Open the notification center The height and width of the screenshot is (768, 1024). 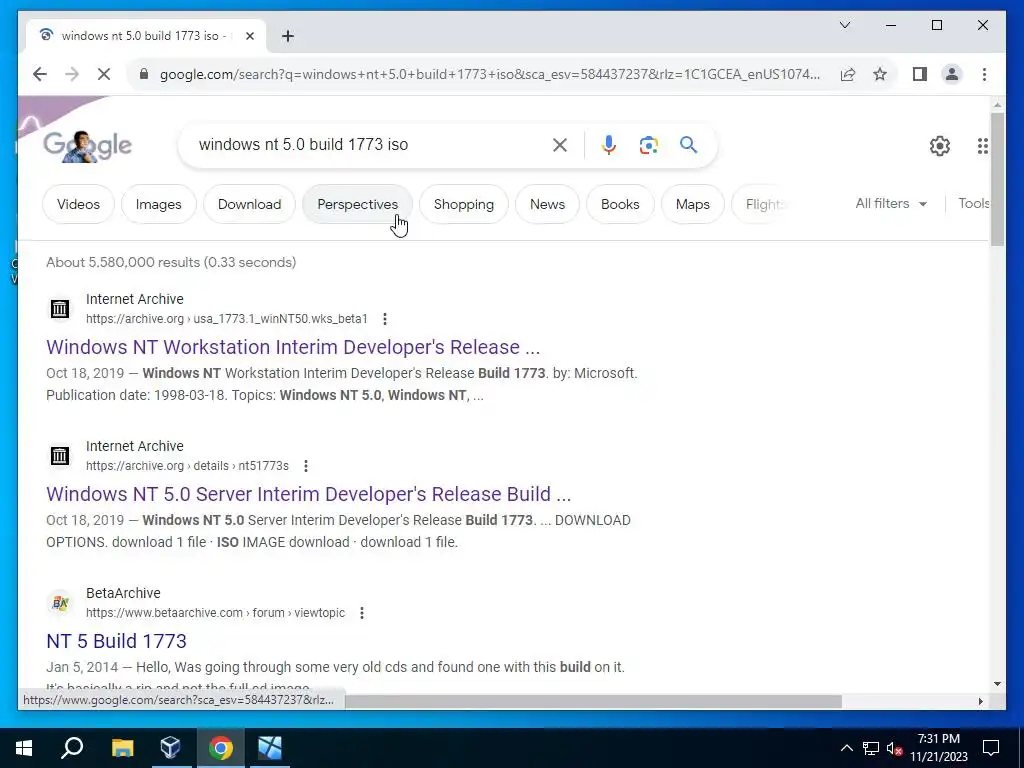[x=991, y=748]
